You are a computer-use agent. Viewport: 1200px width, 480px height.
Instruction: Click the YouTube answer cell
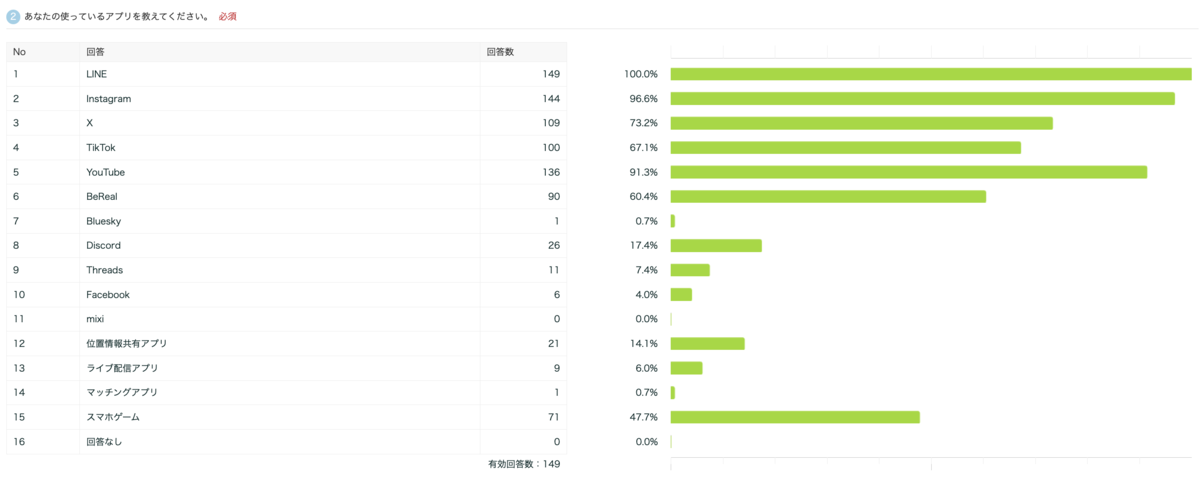[x=106, y=172]
